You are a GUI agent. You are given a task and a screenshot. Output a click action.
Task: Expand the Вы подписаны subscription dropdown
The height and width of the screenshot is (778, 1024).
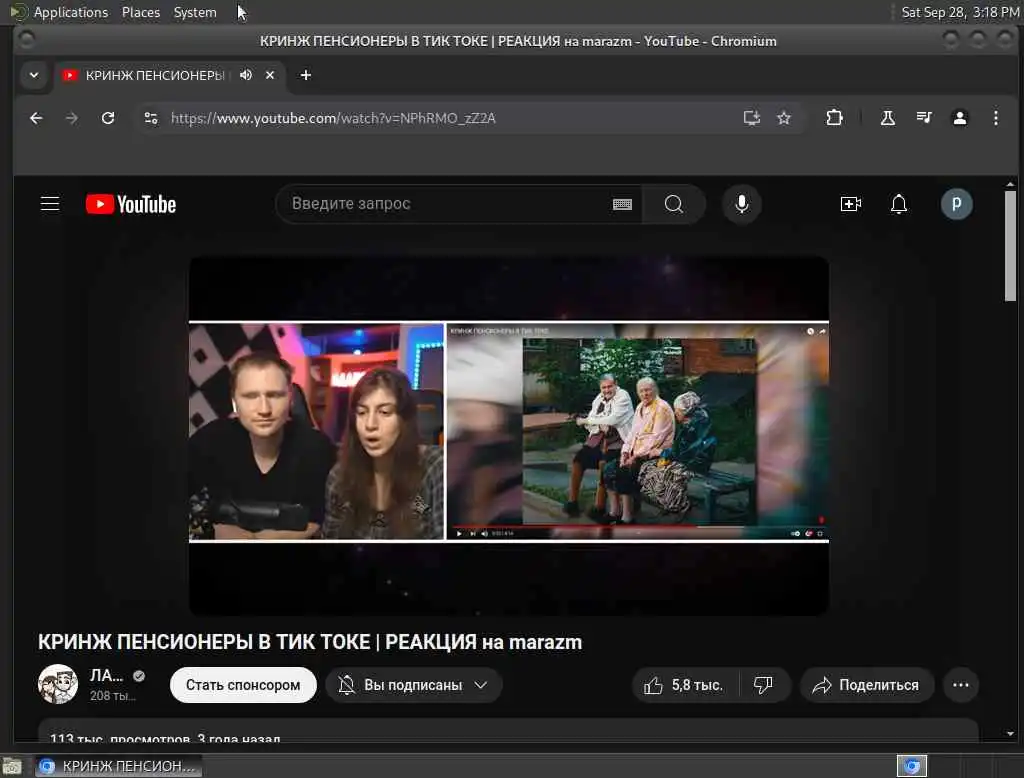tap(413, 685)
